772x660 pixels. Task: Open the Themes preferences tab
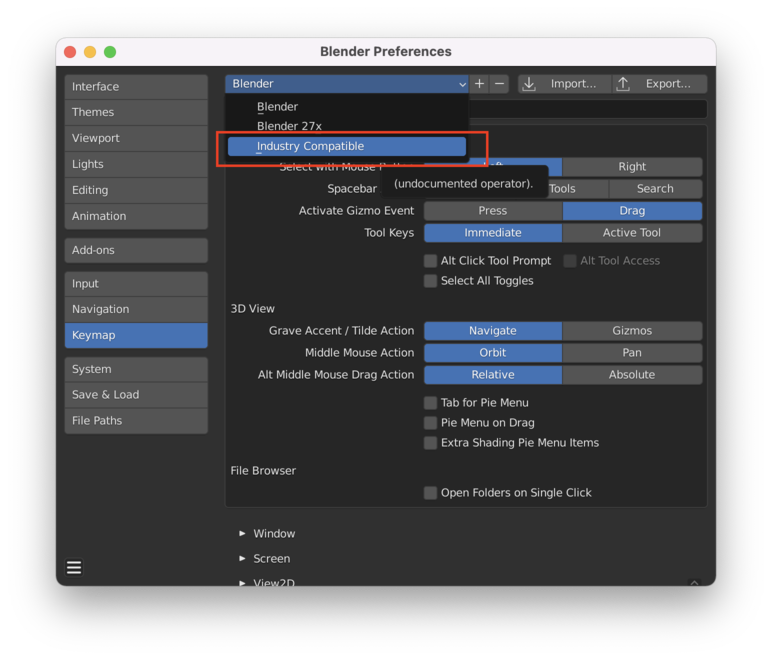tap(136, 112)
